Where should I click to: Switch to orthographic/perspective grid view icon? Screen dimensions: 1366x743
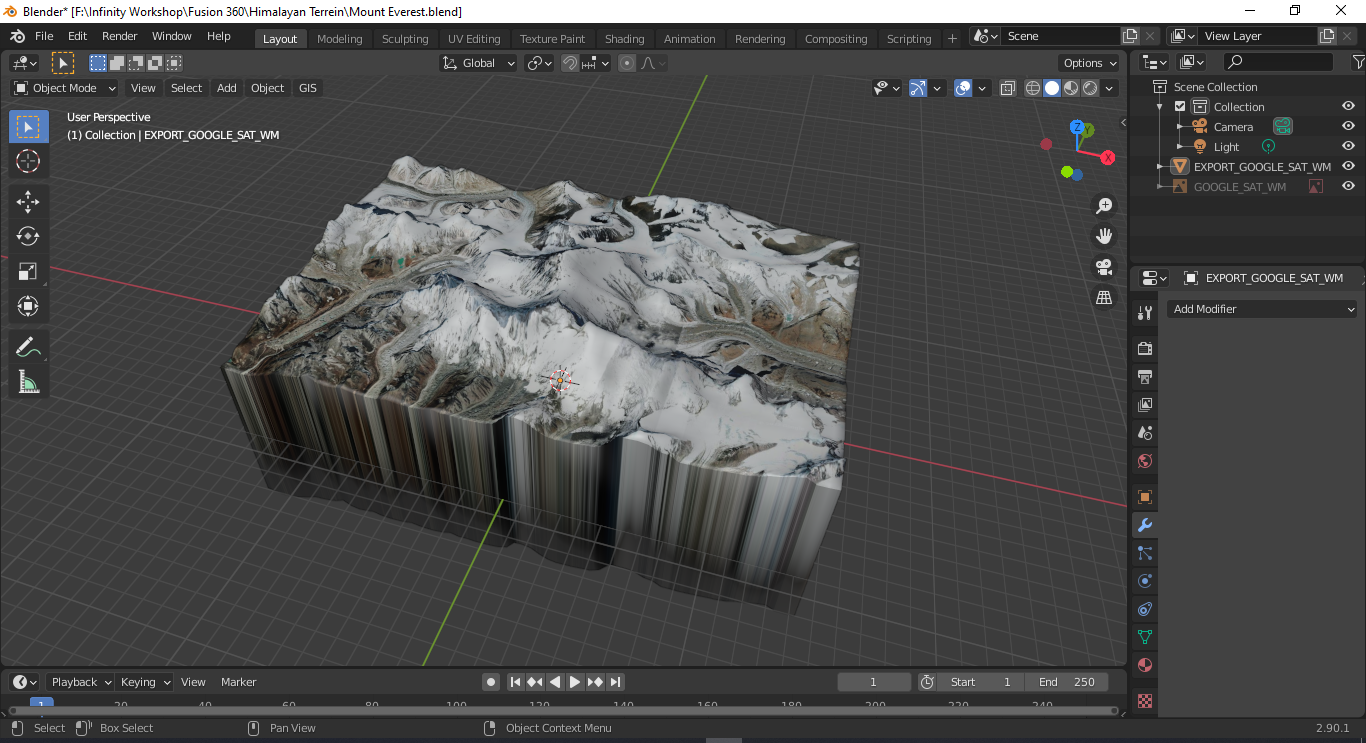[x=1104, y=298]
